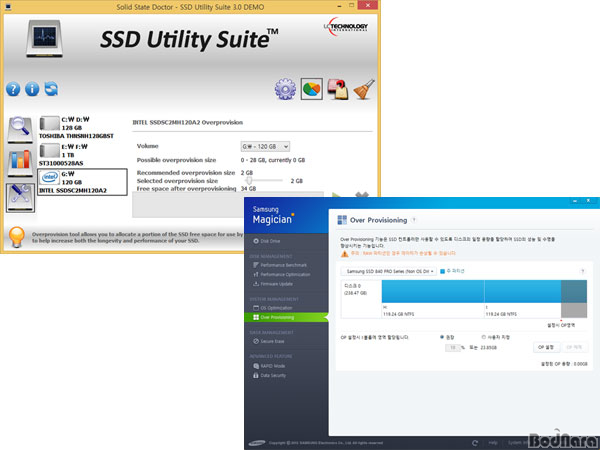Open Secure Erase in Magician sidebar
Image resolution: width=600 pixels, height=450 pixels.
pyautogui.click(x=269, y=341)
